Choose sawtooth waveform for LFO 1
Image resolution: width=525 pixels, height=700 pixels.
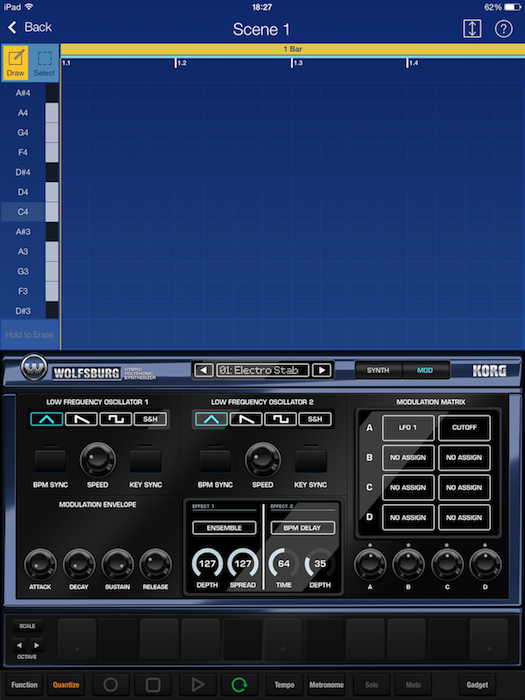(81, 419)
